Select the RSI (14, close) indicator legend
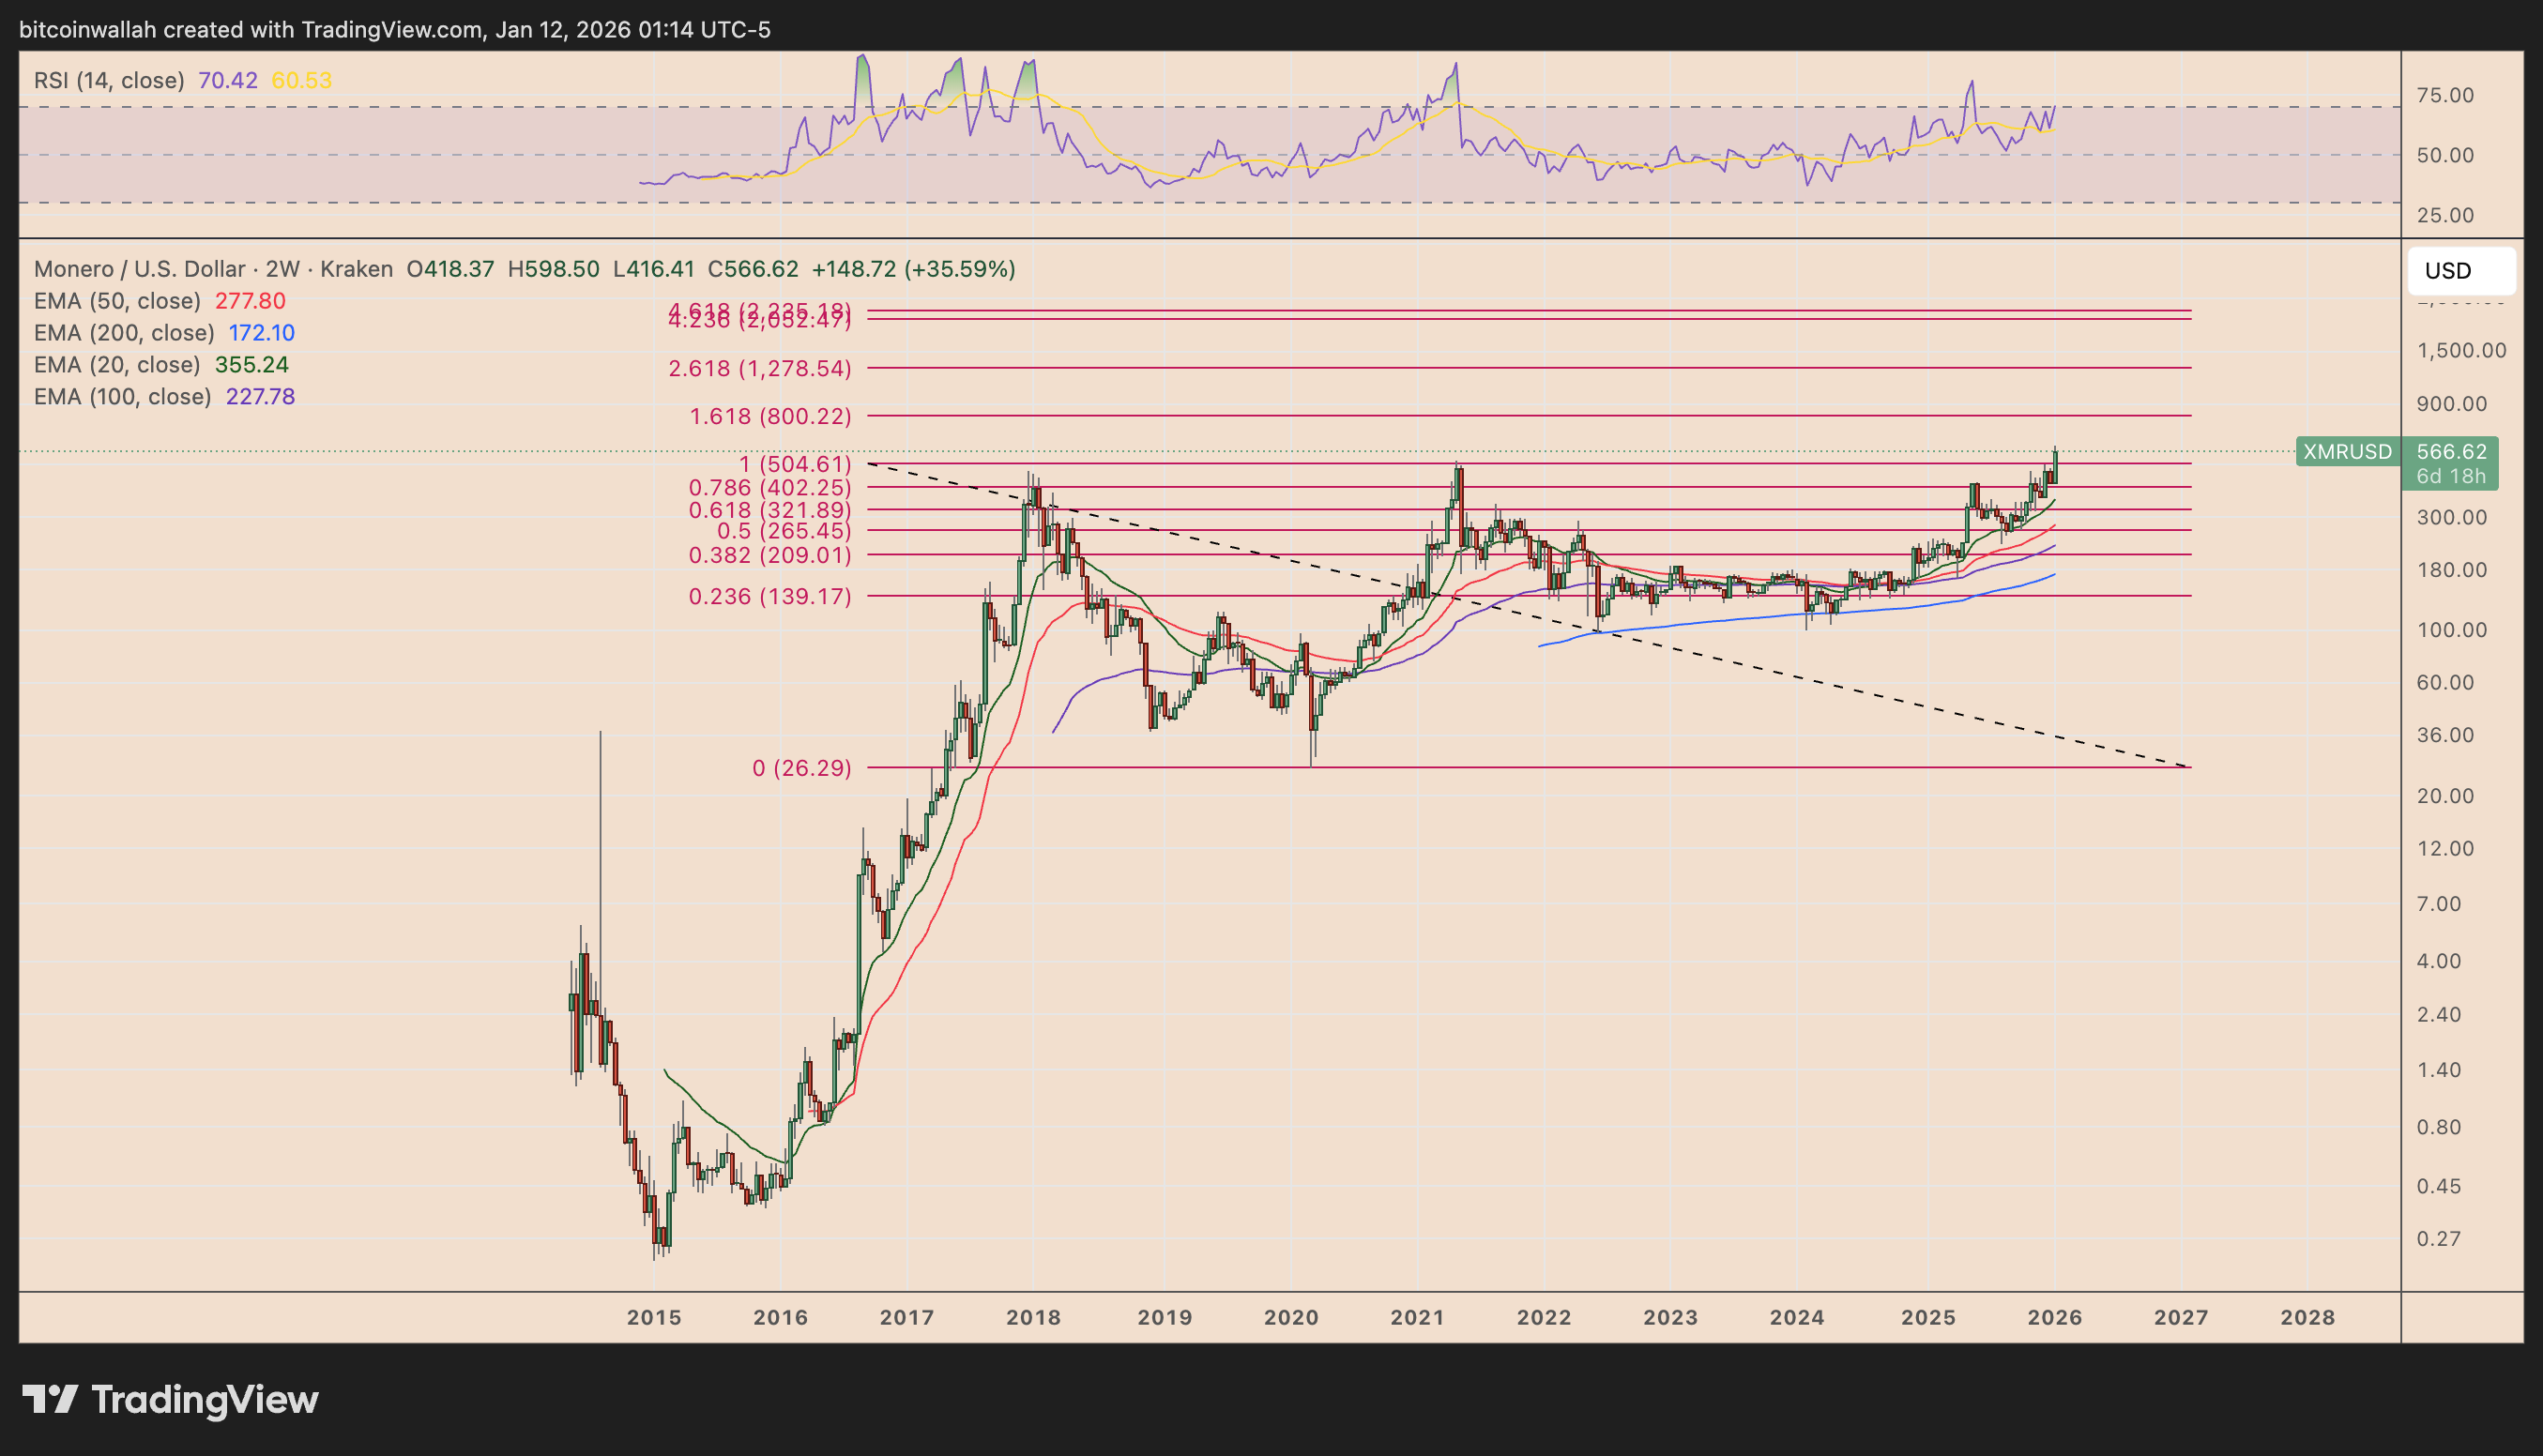Viewport: 2543px width, 1456px height. [109, 80]
